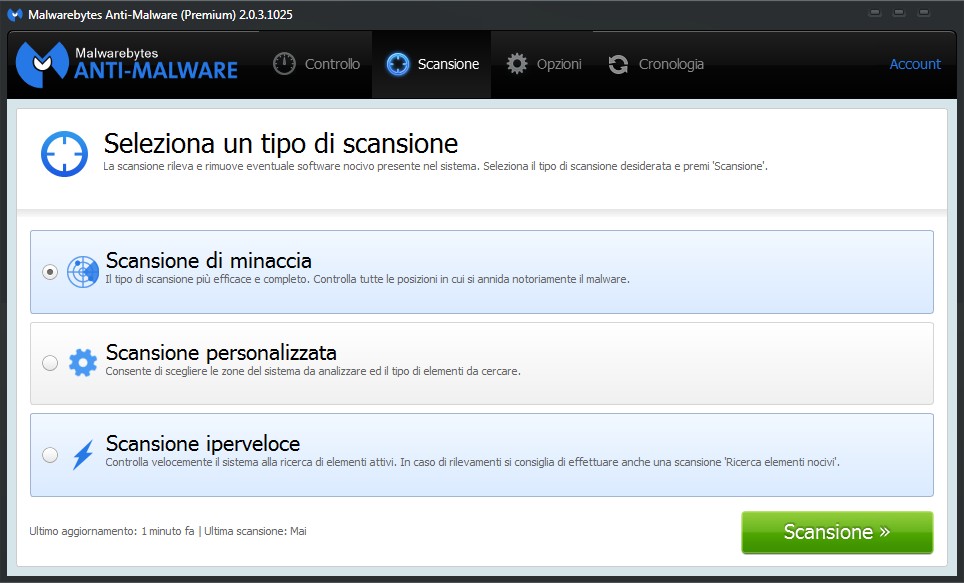The height and width of the screenshot is (583, 964).
Task: Click the custom scan description text
Action: 313,371
